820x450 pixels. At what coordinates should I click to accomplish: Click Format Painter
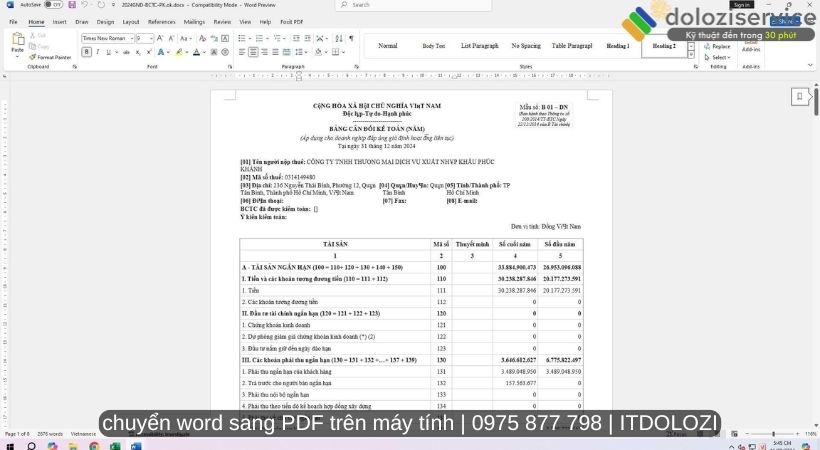[x=50, y=57]
